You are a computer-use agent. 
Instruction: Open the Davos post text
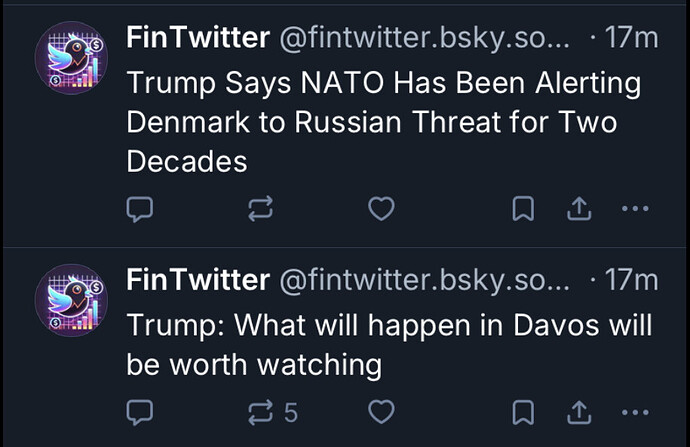click(388, 345)
